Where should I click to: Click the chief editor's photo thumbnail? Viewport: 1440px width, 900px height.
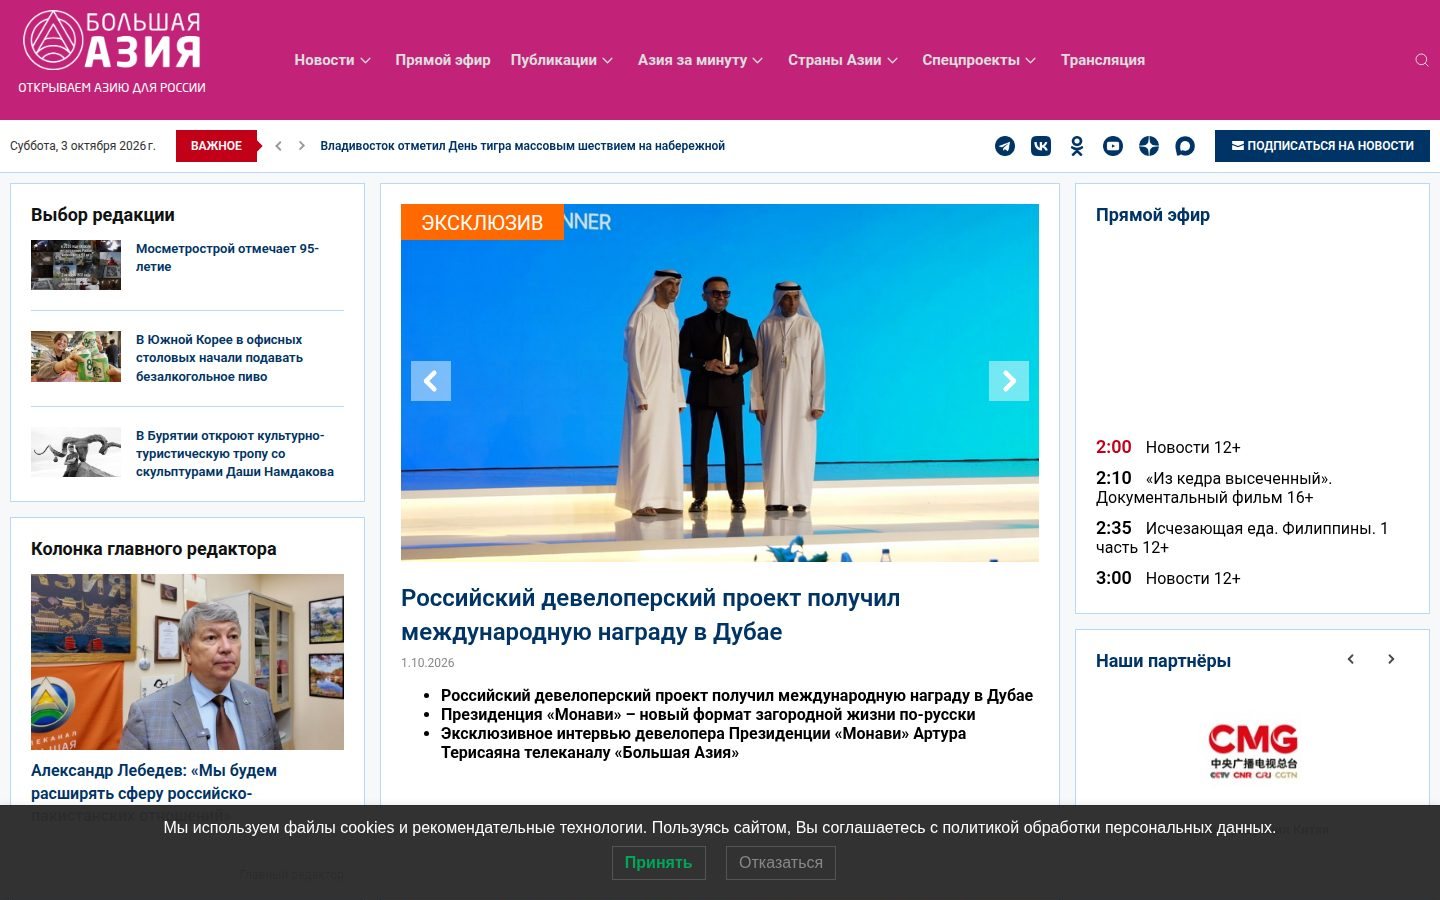pyautogui.click(x=187, y=662)
